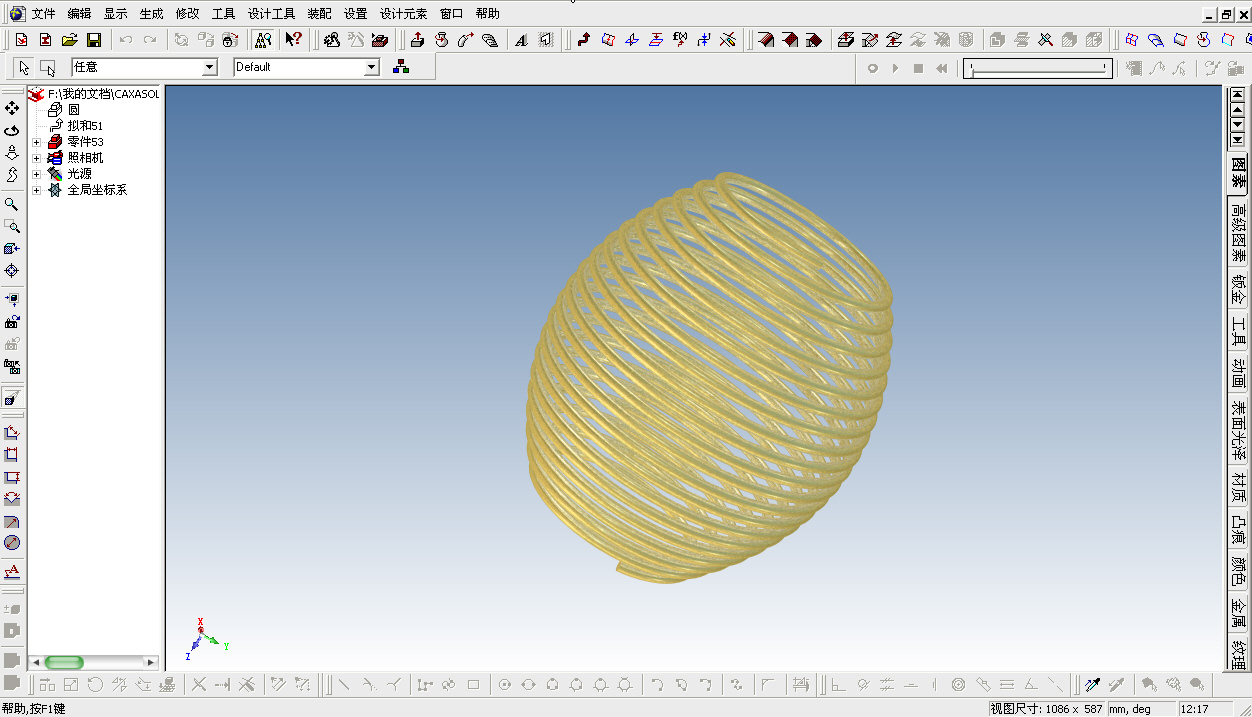
Task: Click the sweep feature icon
Action: click(465, 40)
